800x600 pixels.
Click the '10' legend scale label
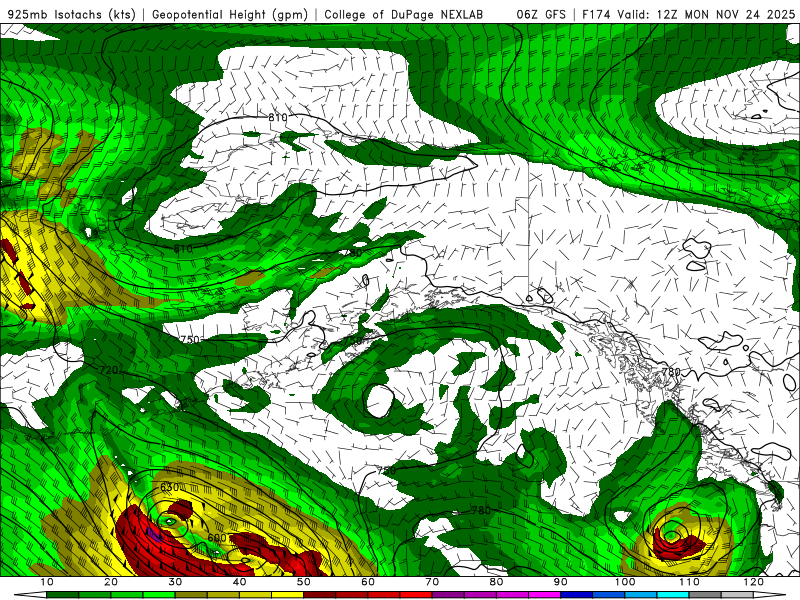point(46,582)
